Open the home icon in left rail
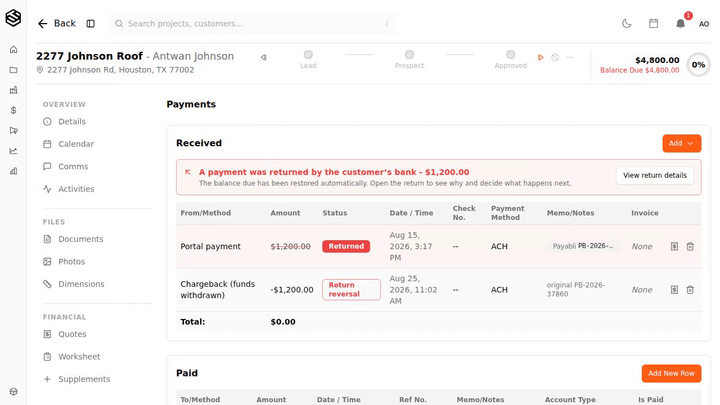 13,50
